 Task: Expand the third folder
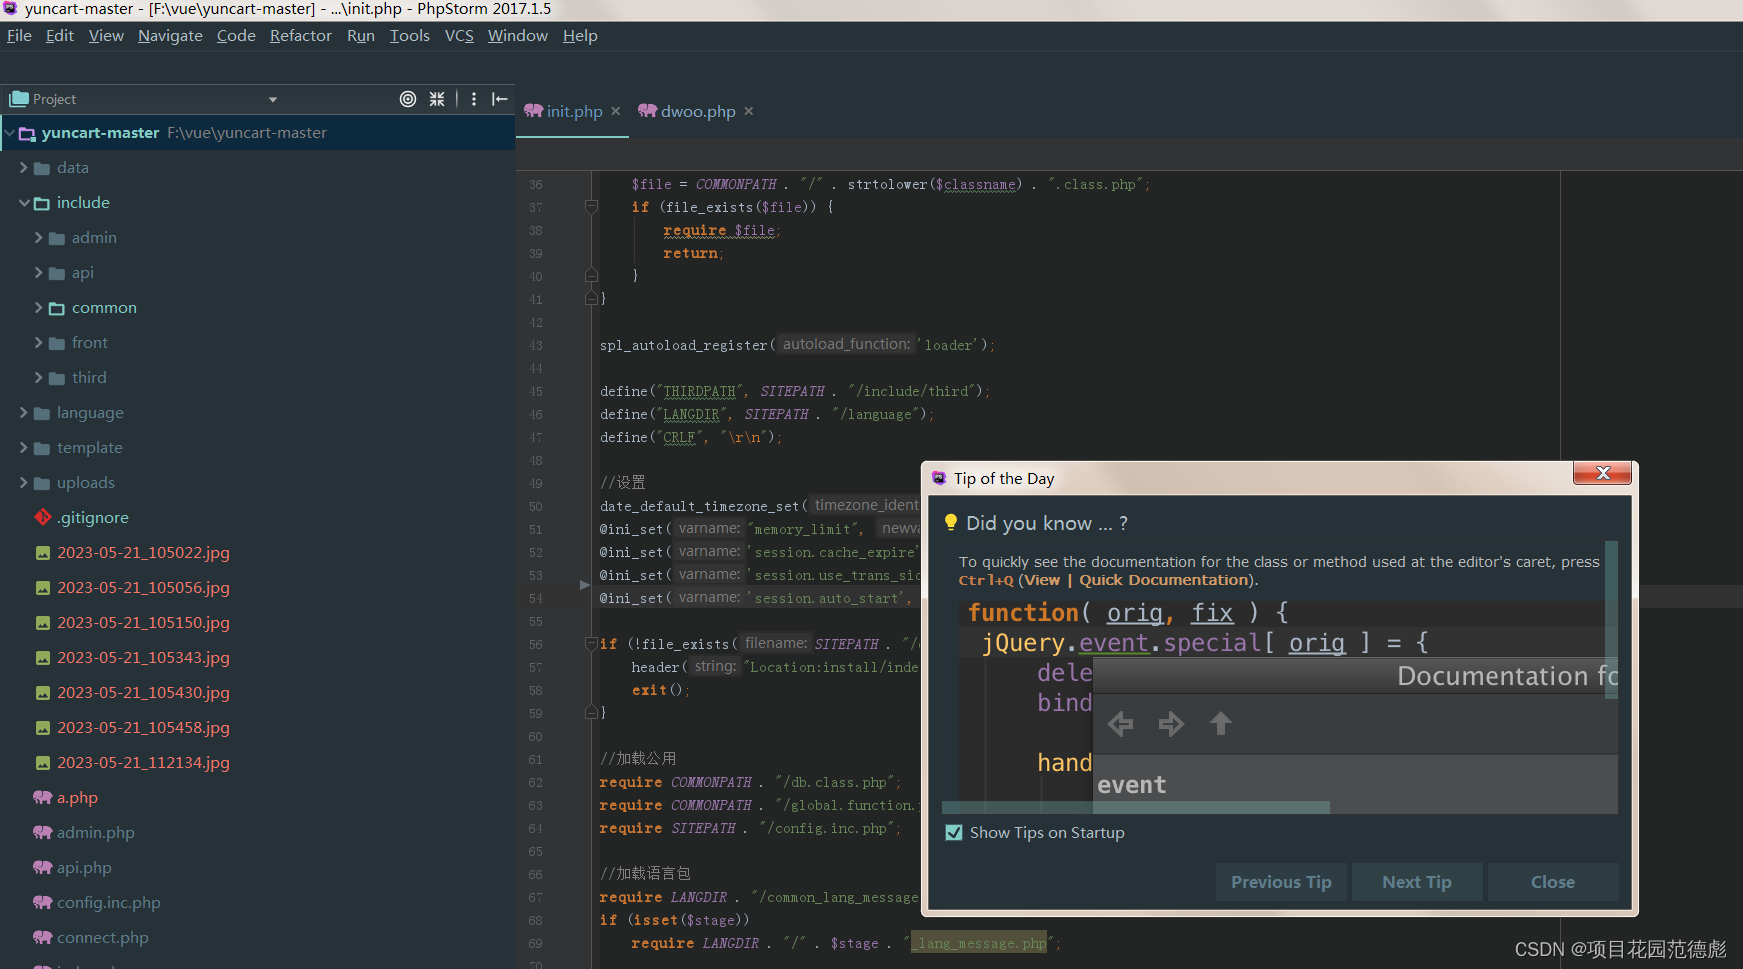[x=39, y=377]
